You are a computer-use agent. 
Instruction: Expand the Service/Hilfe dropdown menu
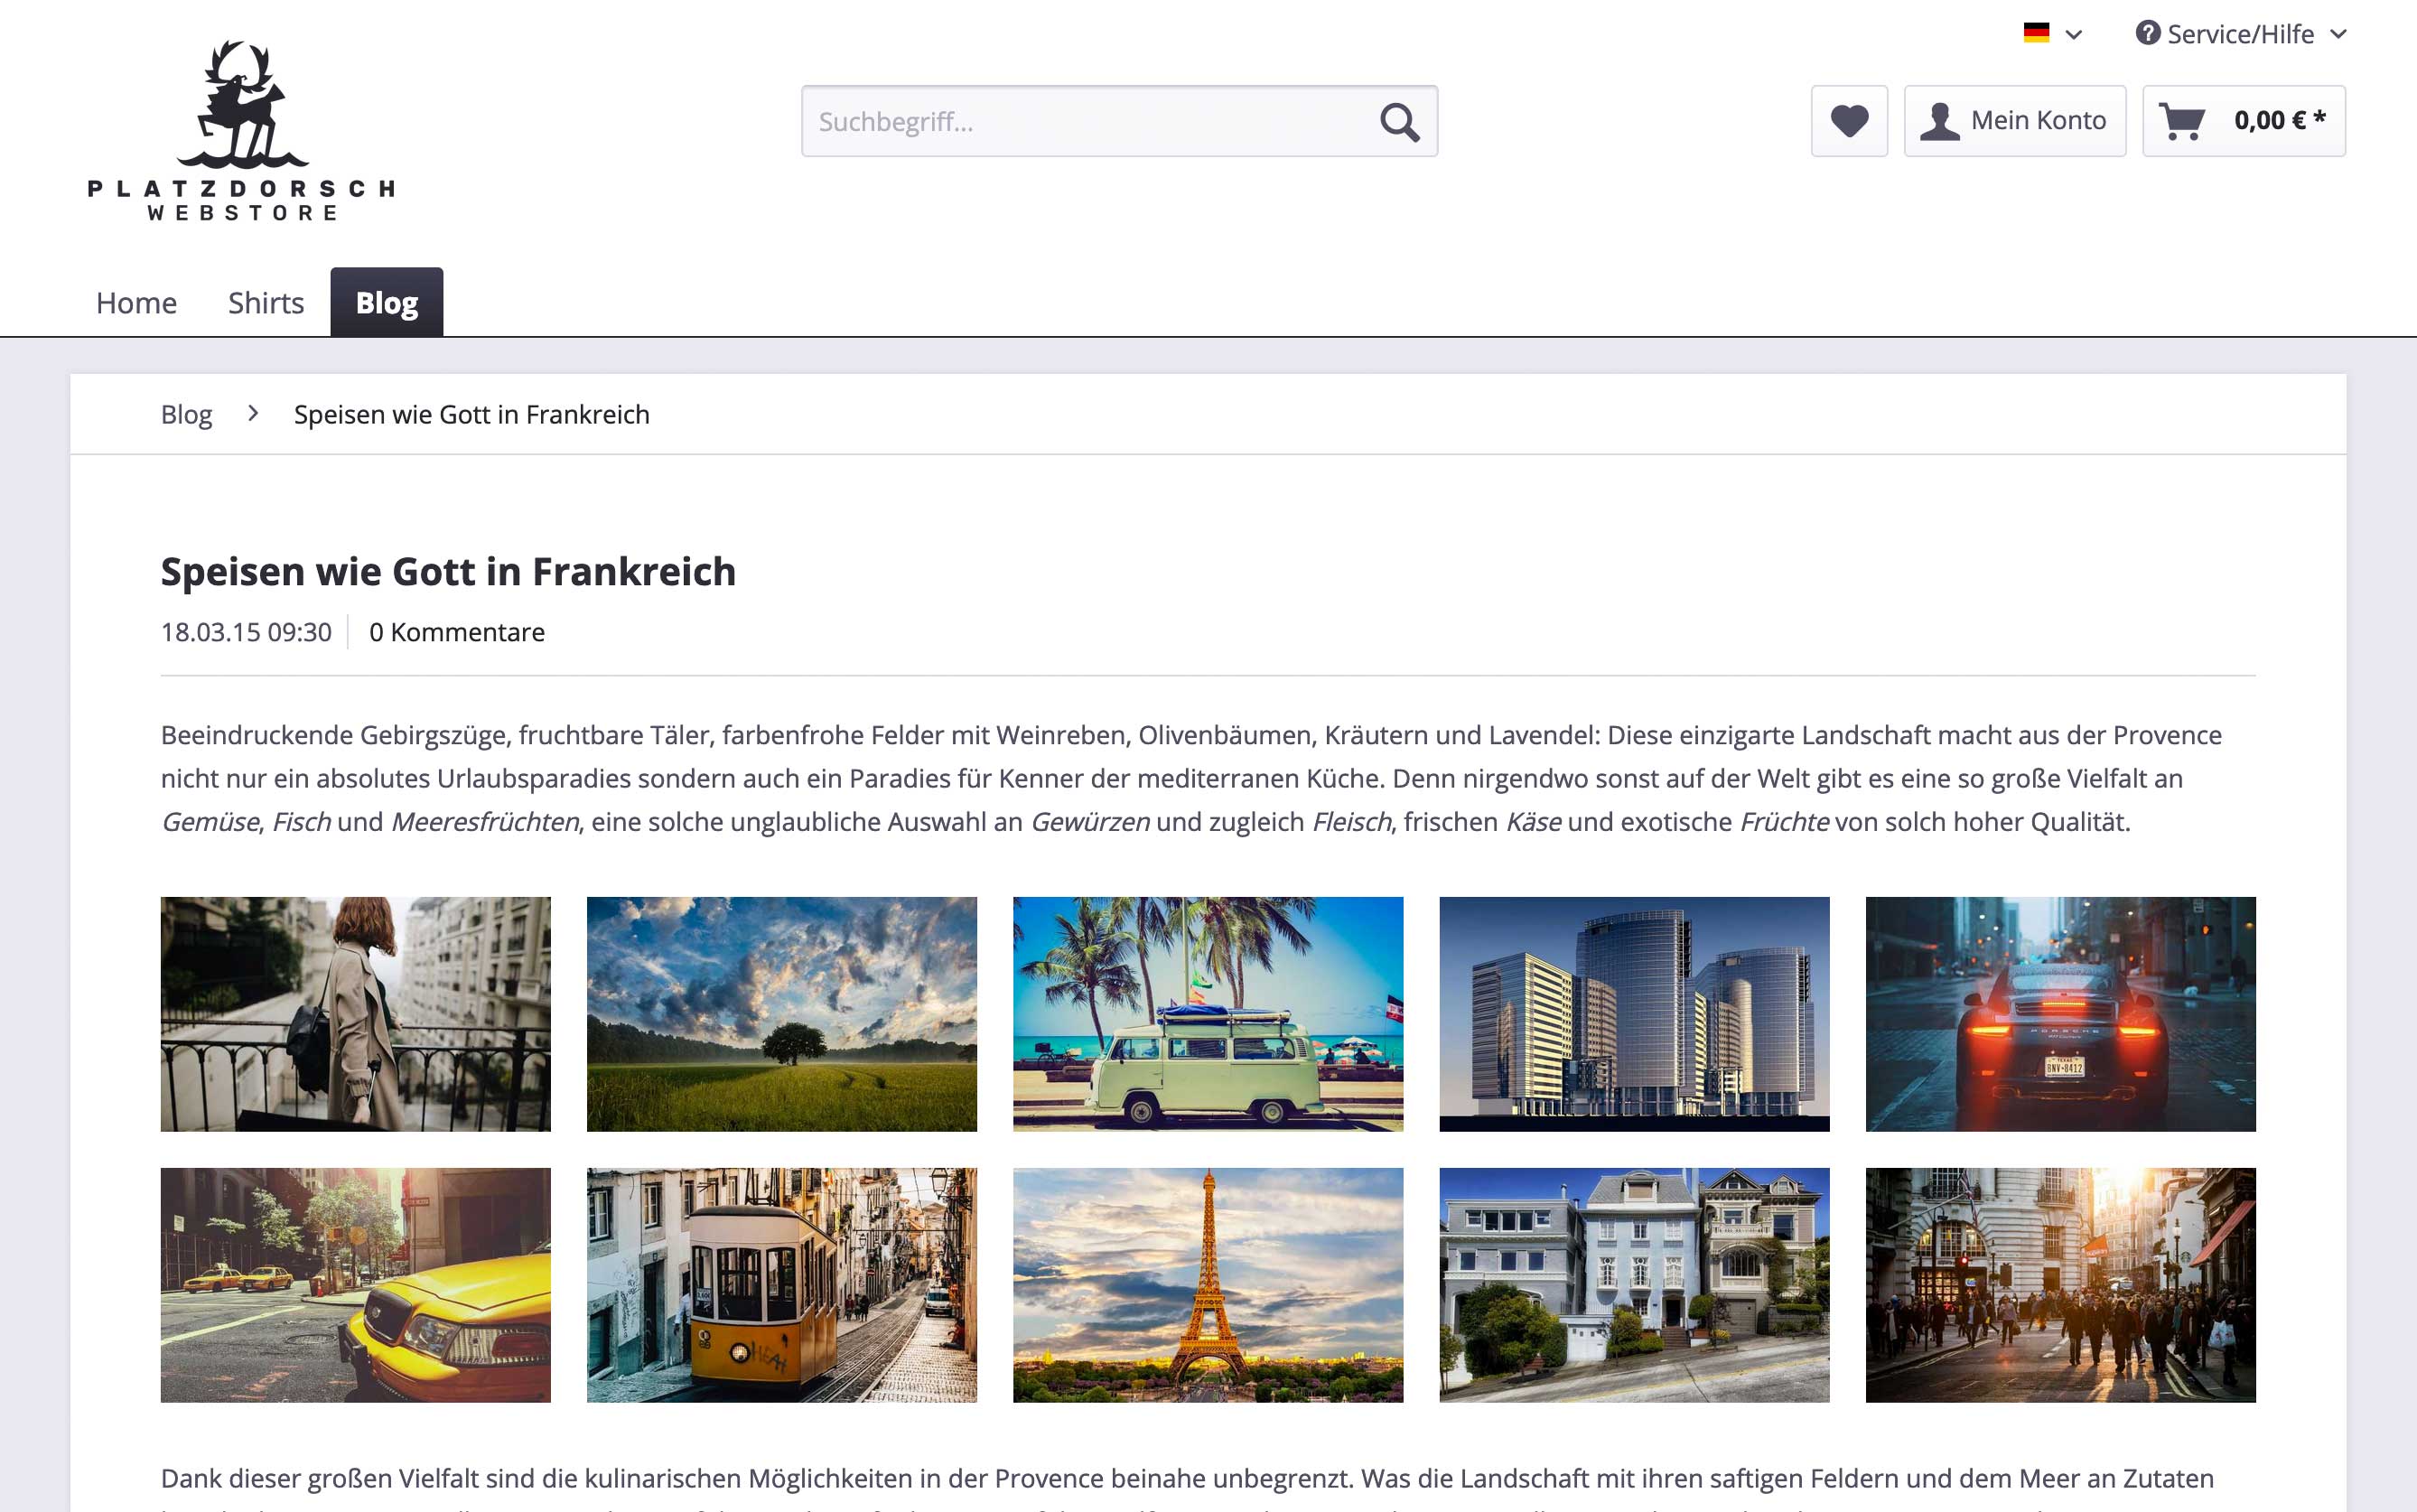[x=2255, y=33]
